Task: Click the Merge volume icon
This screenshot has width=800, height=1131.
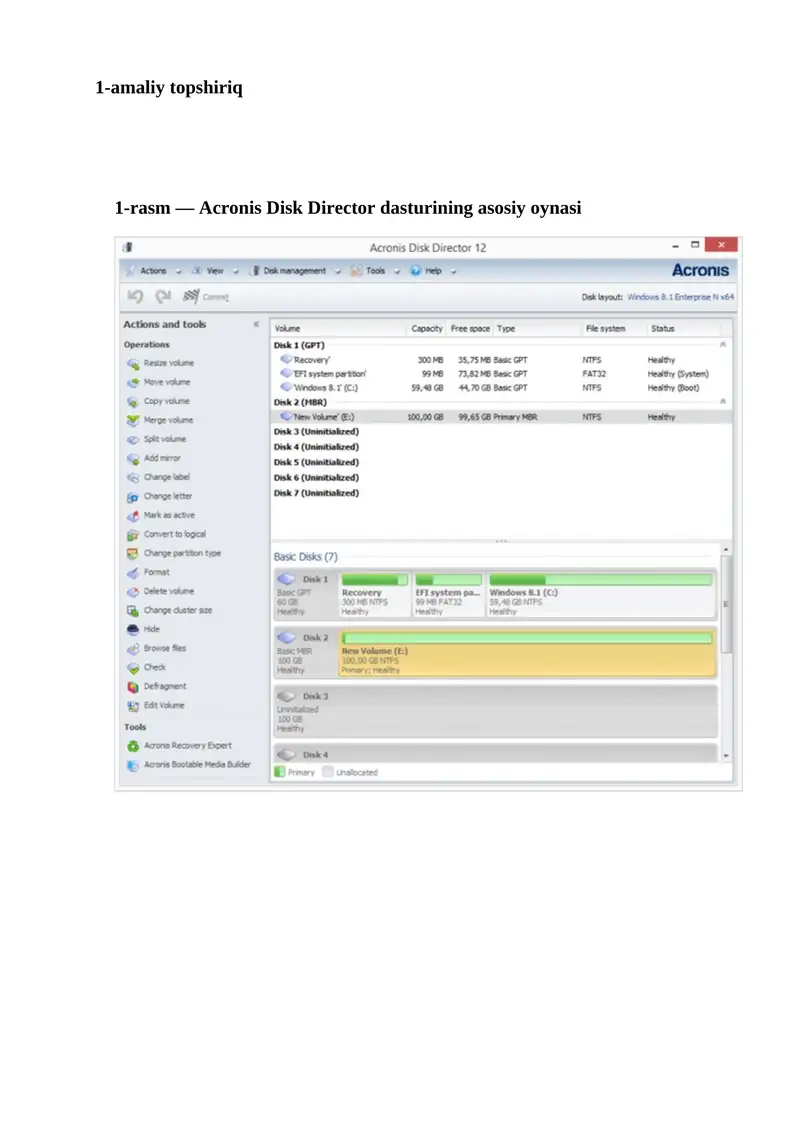Action: (133, 420)
